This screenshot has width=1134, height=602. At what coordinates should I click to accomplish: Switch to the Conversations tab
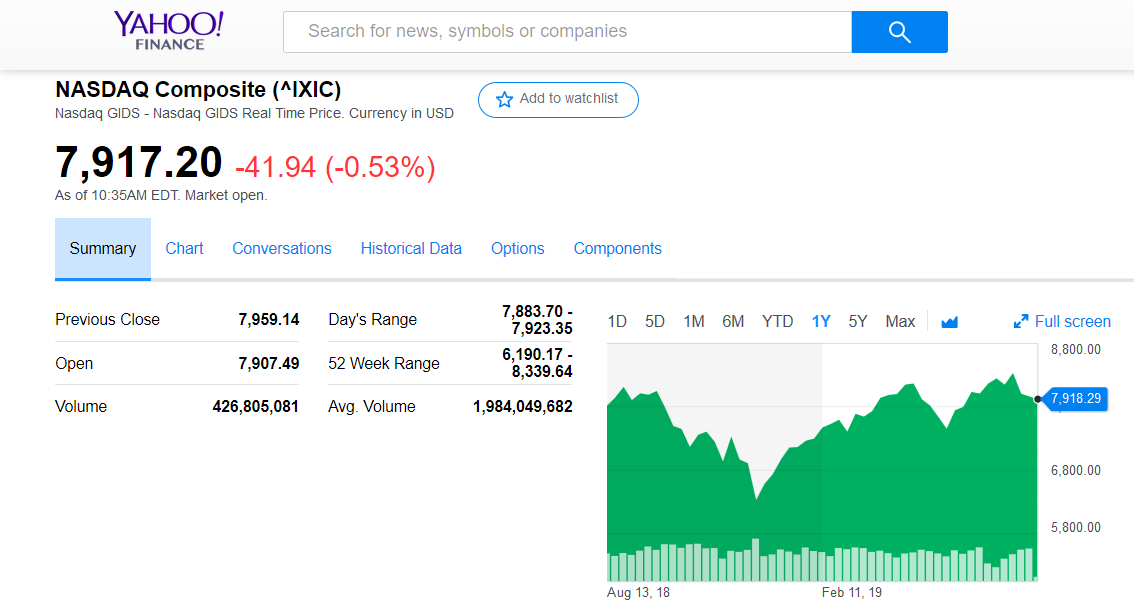tap(281, 248)
